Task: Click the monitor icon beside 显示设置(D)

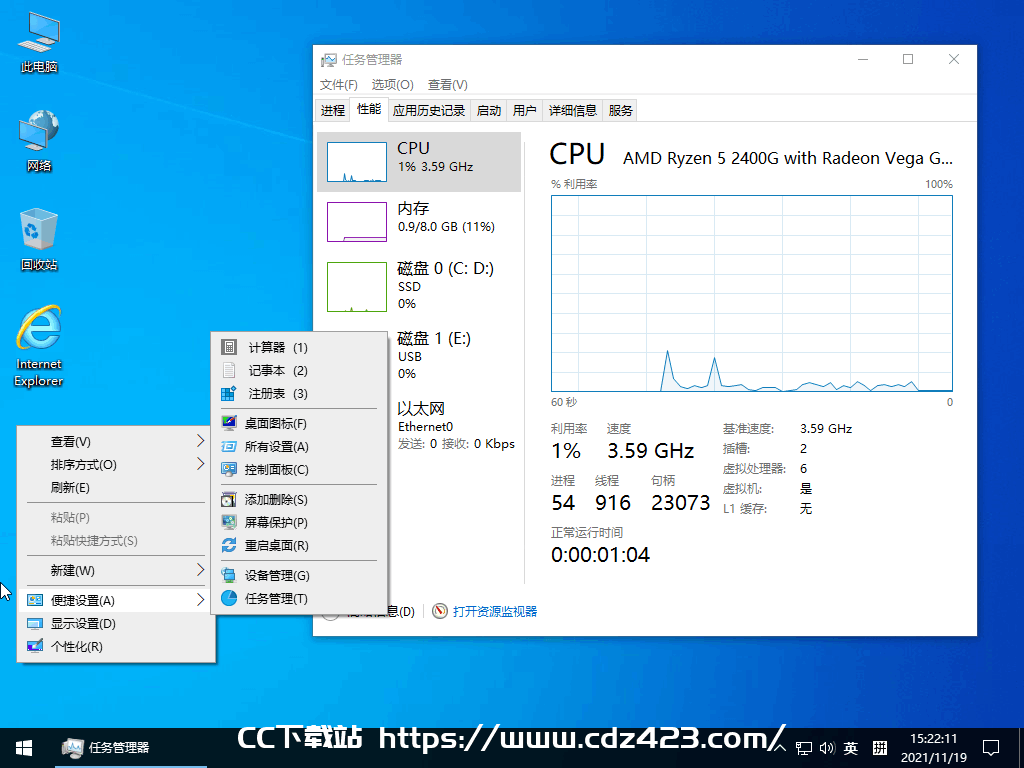Action: 35,624
